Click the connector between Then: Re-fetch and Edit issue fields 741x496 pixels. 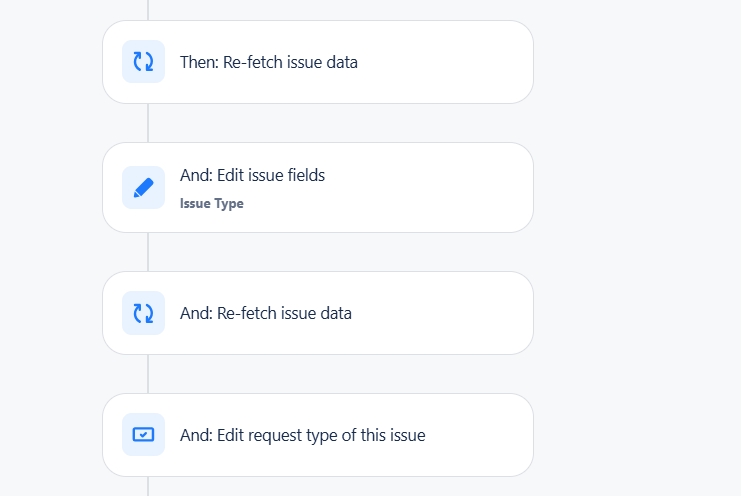[148, 123]
